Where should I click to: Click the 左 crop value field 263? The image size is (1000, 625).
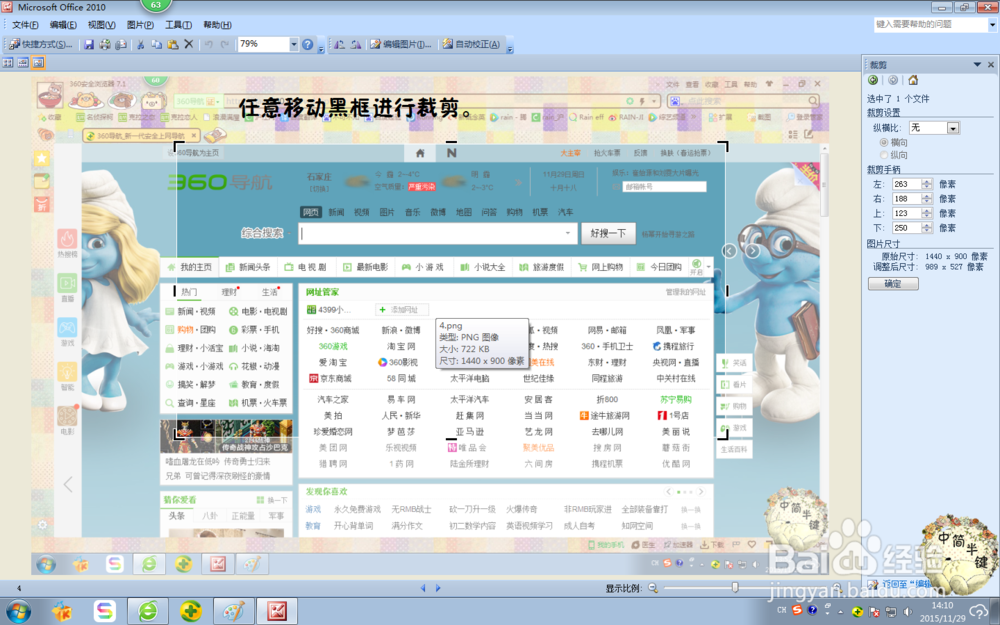click(906, 184)
